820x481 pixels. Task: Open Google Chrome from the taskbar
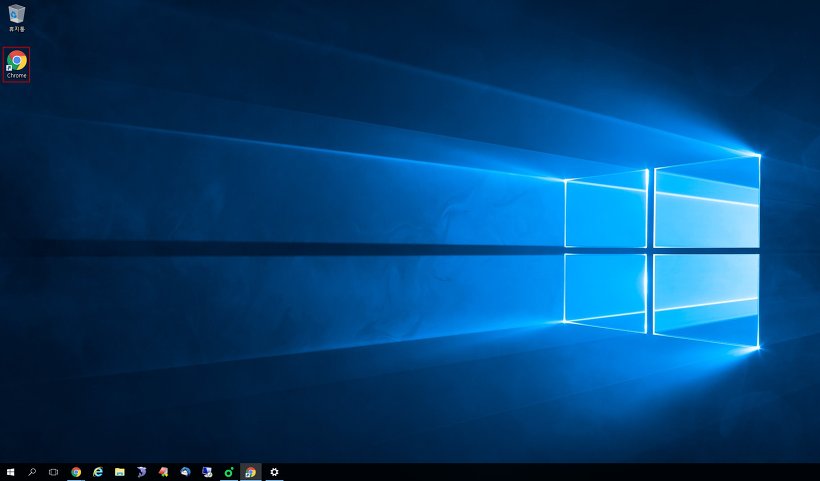(76, 472)
